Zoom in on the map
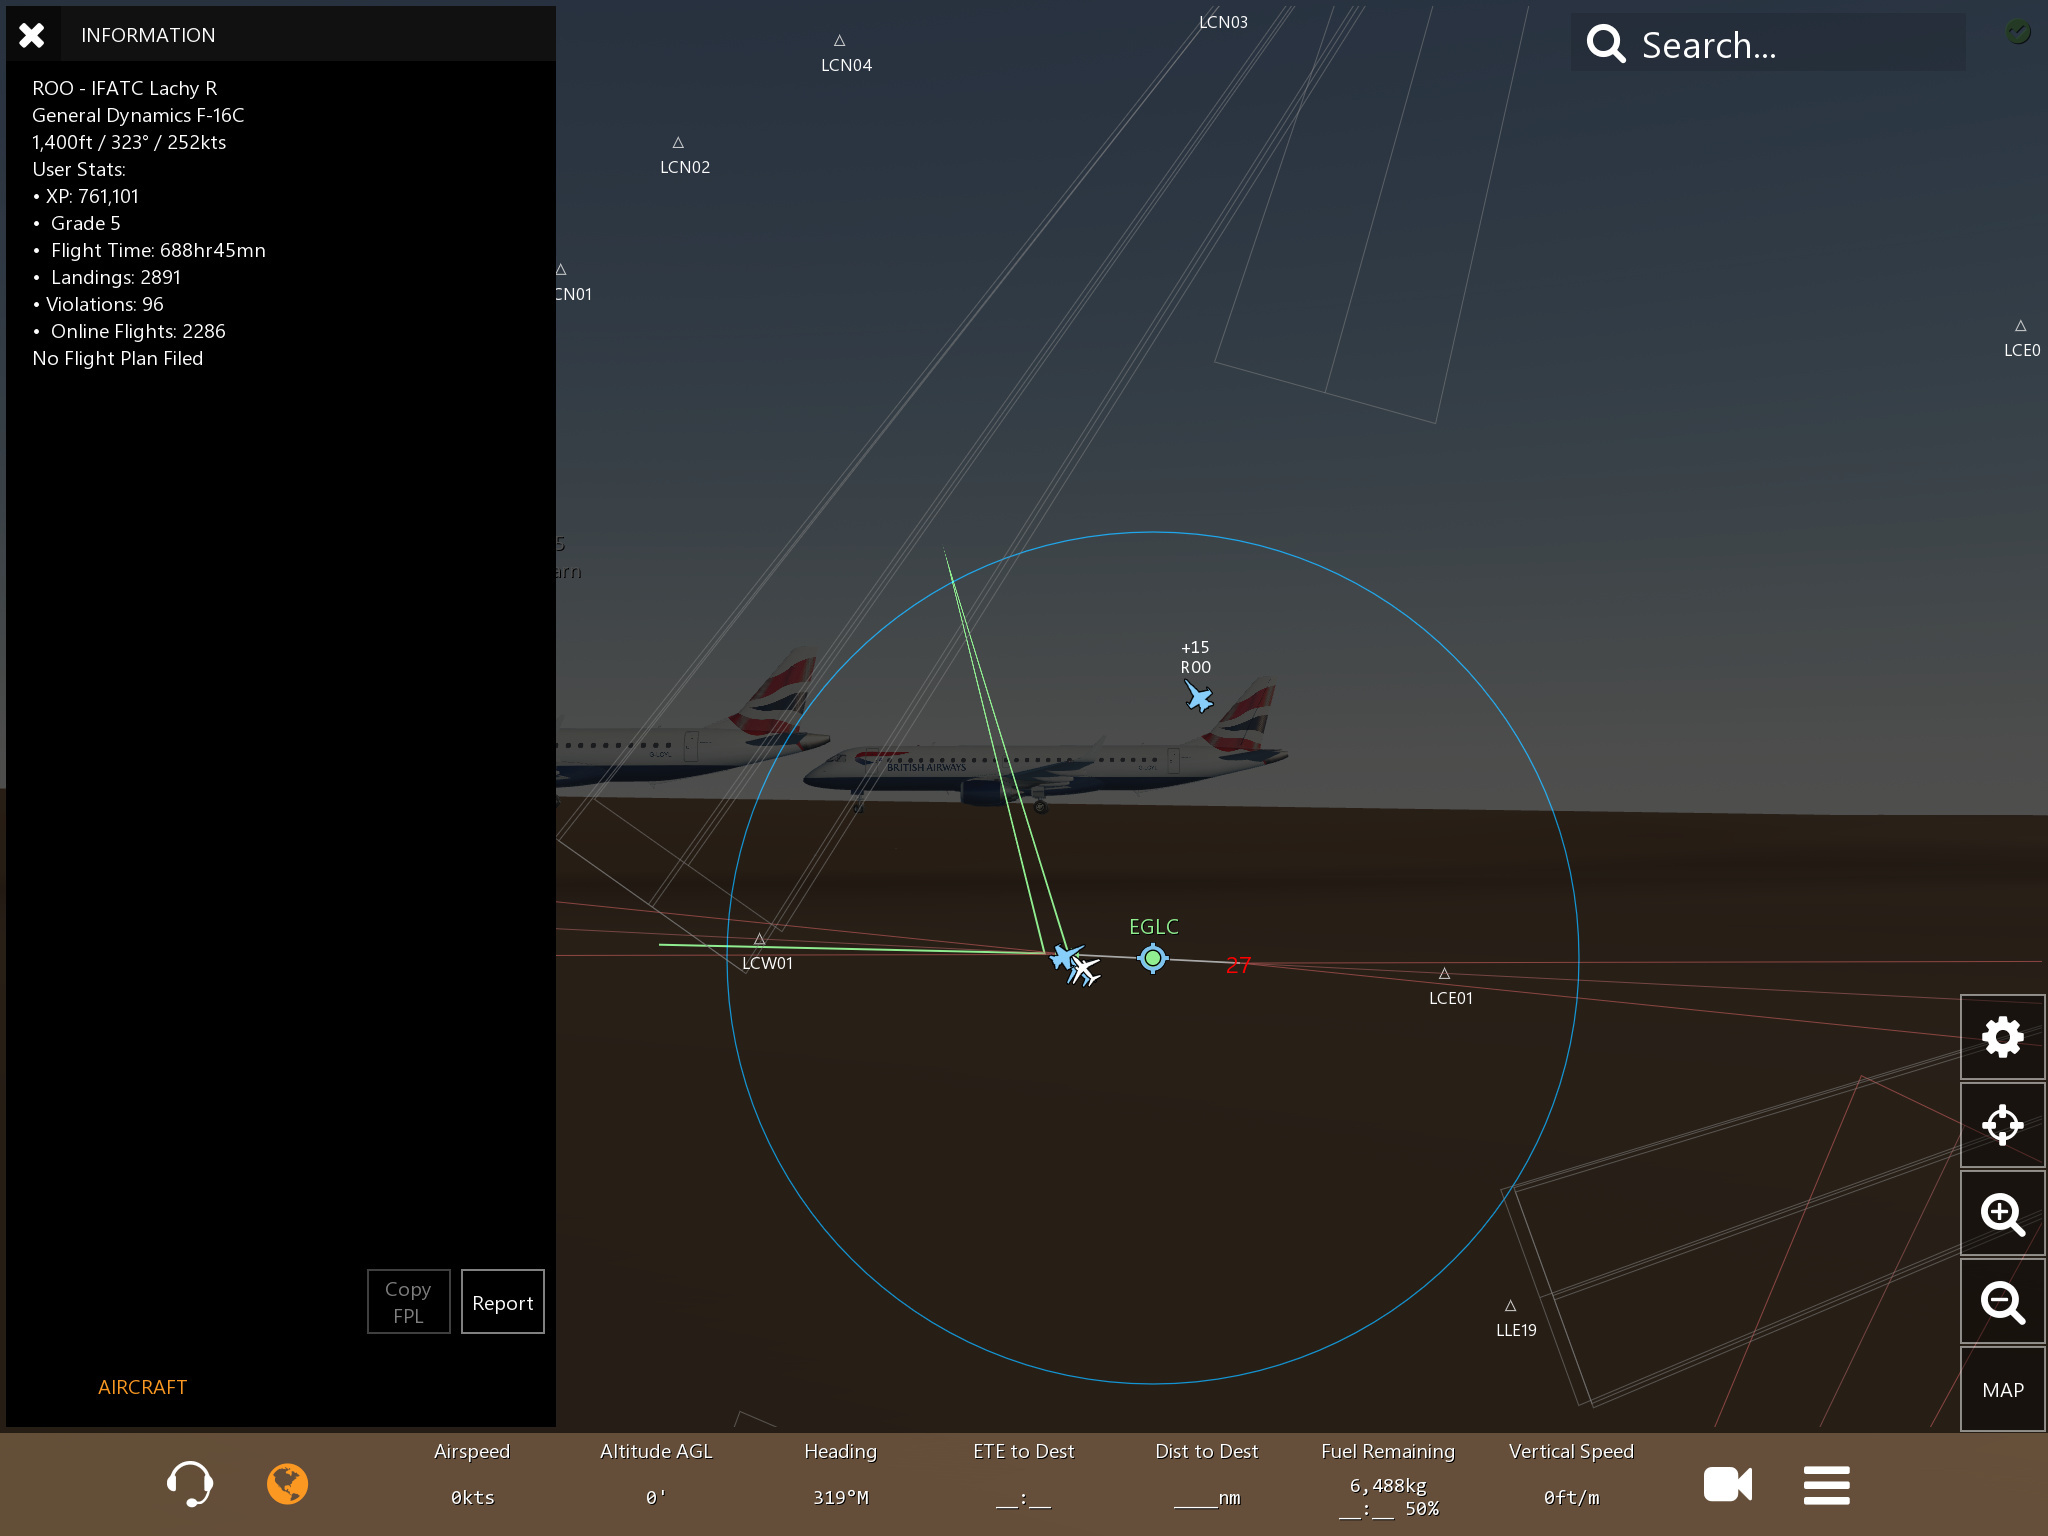This screenshot has height=1536, width=2048. click(x=2002, y=1213)
